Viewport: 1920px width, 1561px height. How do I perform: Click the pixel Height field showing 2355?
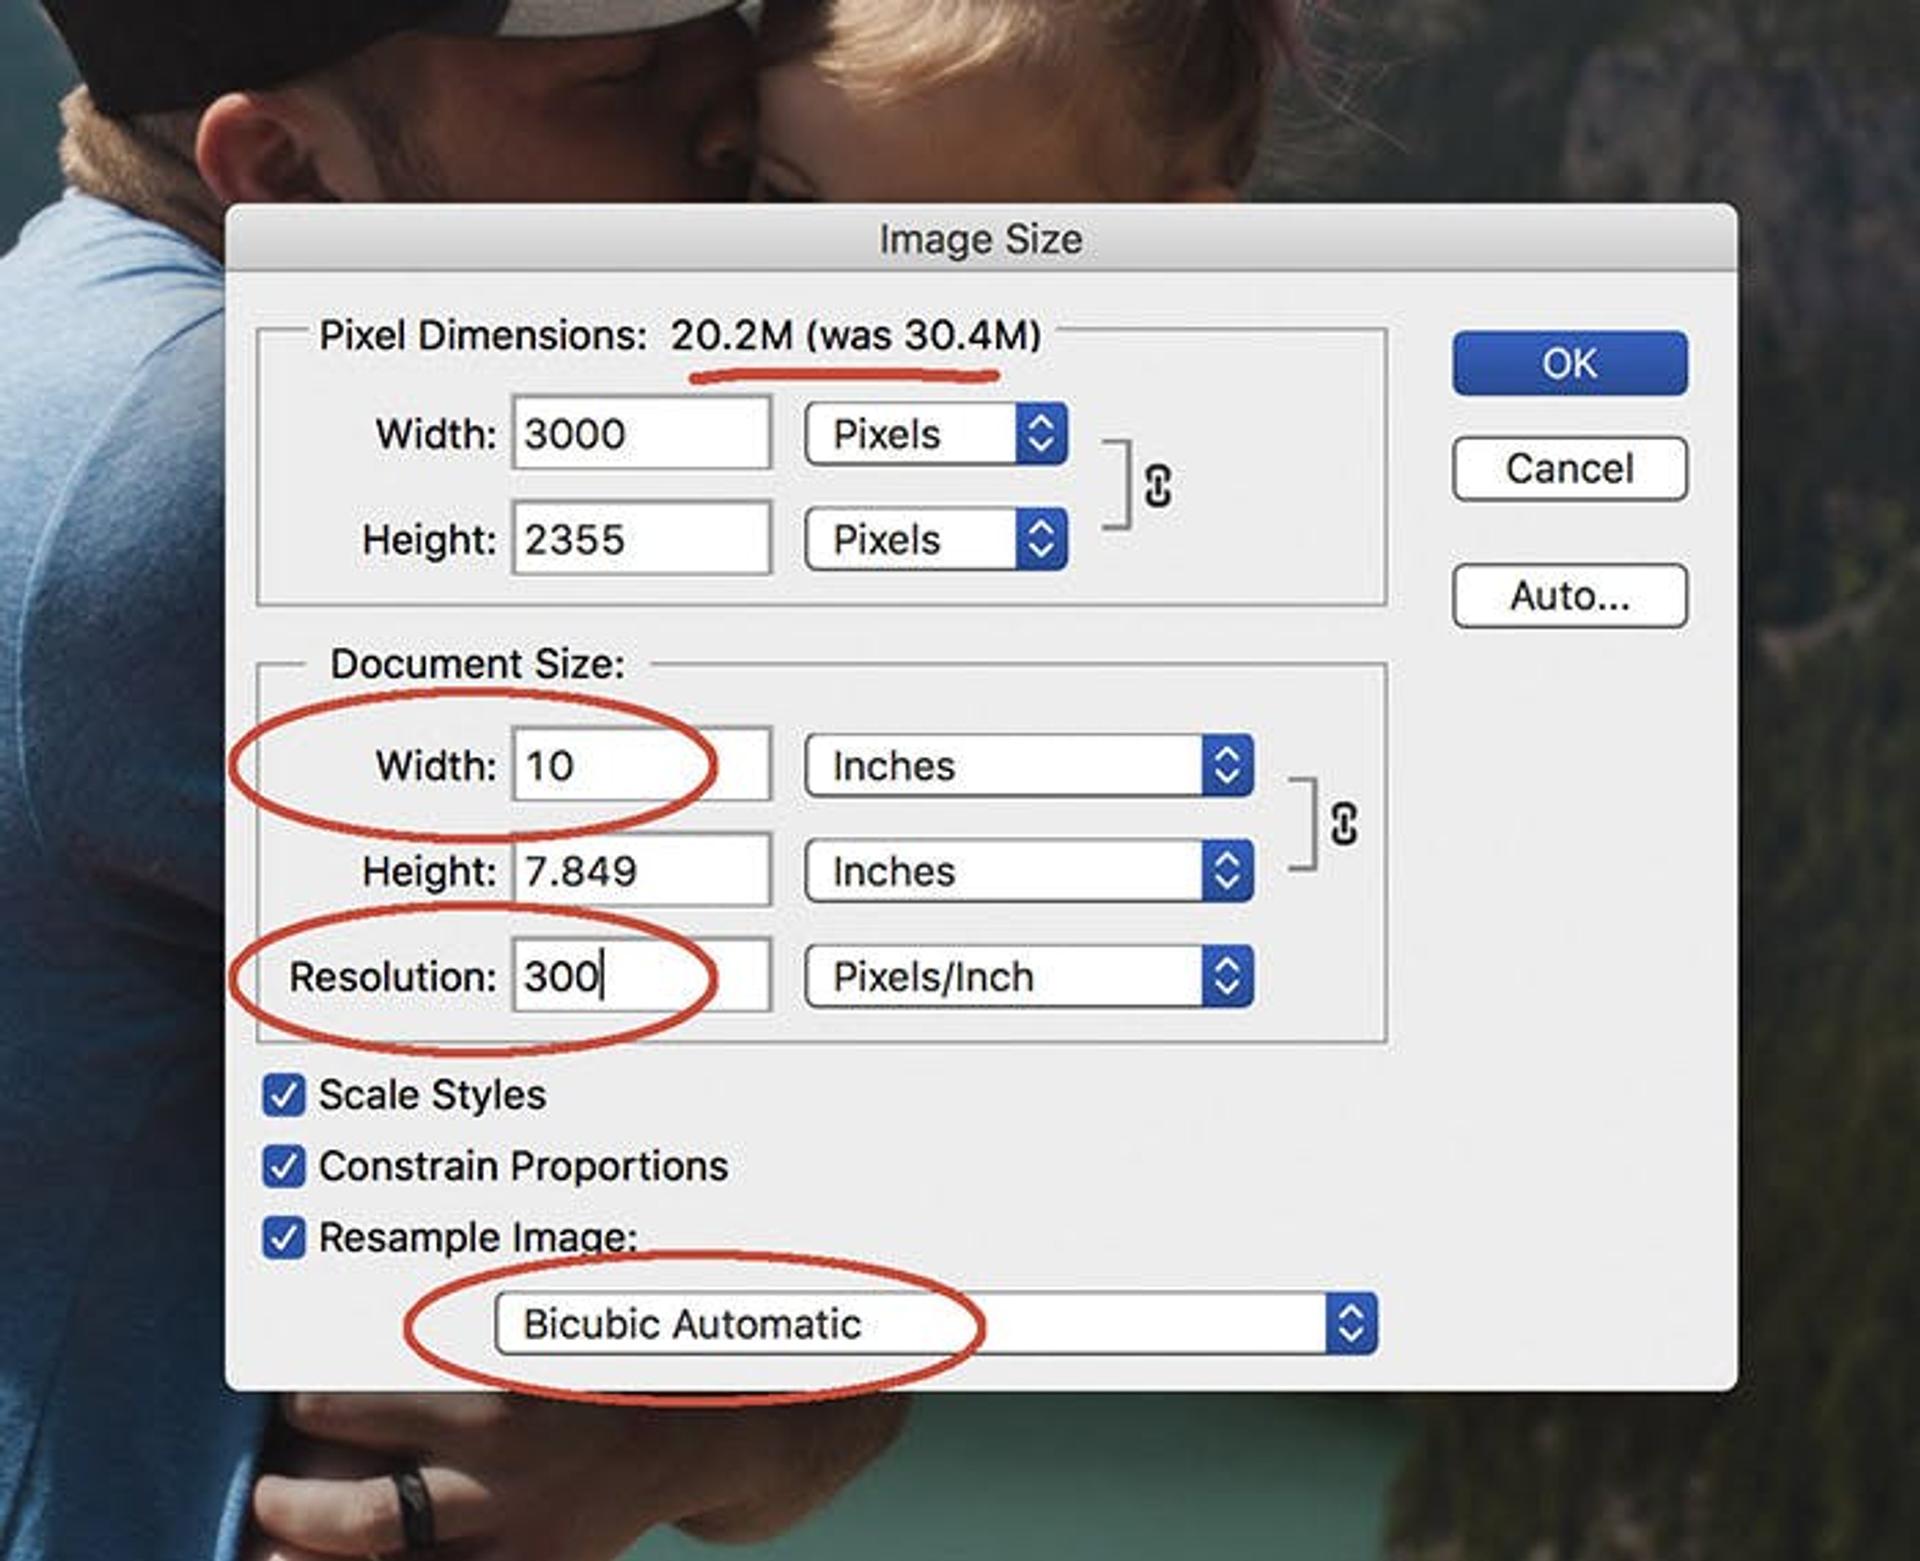click(x=641, y=540)
